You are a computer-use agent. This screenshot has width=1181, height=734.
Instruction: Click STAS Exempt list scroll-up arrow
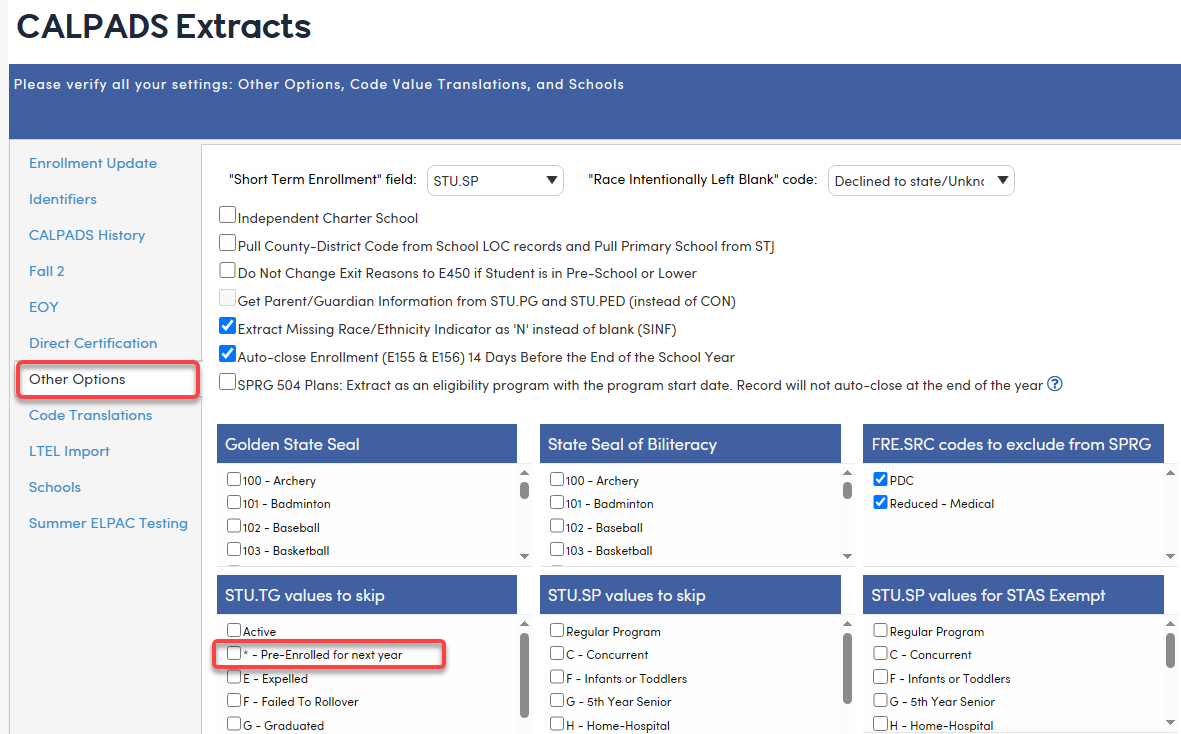click(1170, 623)
